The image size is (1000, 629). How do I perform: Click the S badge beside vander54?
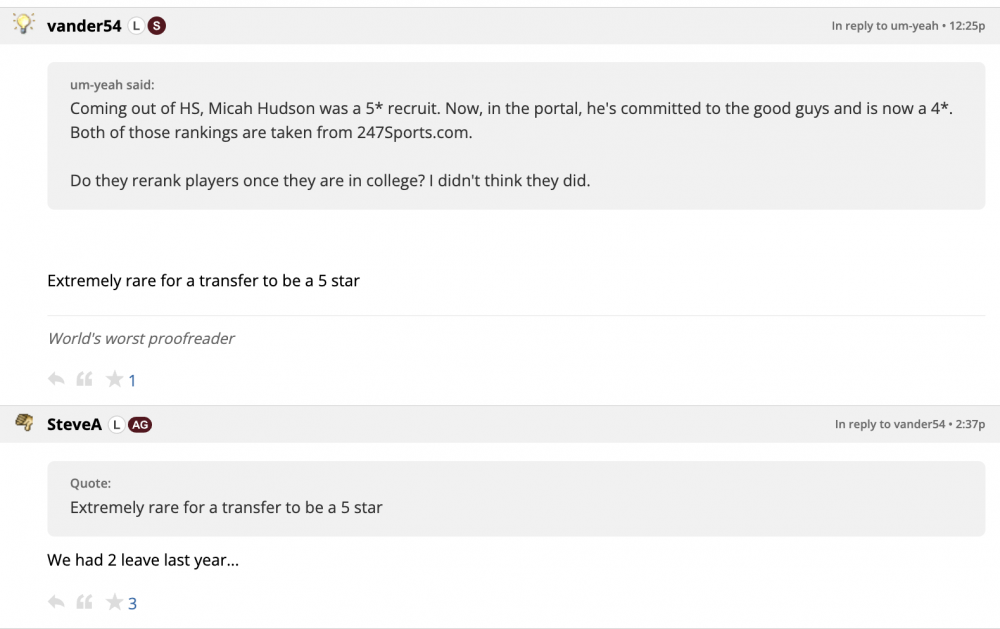[x=157, y=26]
